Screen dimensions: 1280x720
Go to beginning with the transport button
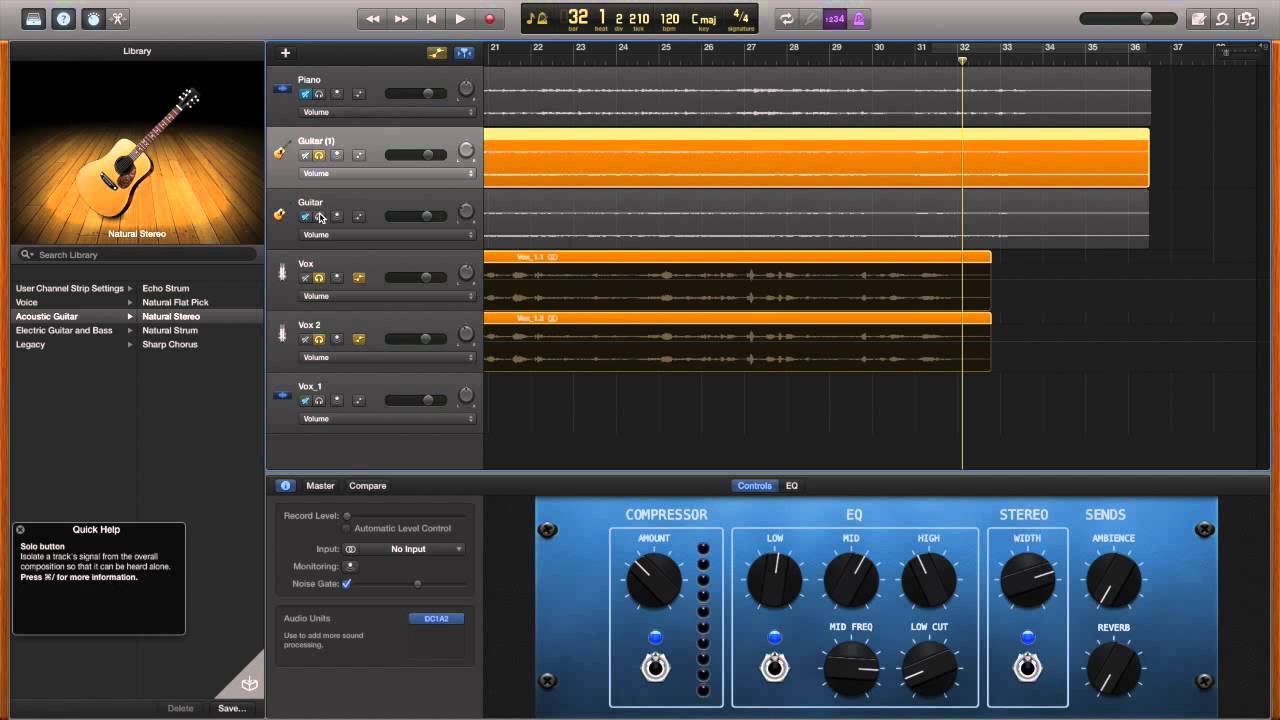(431, 18)
